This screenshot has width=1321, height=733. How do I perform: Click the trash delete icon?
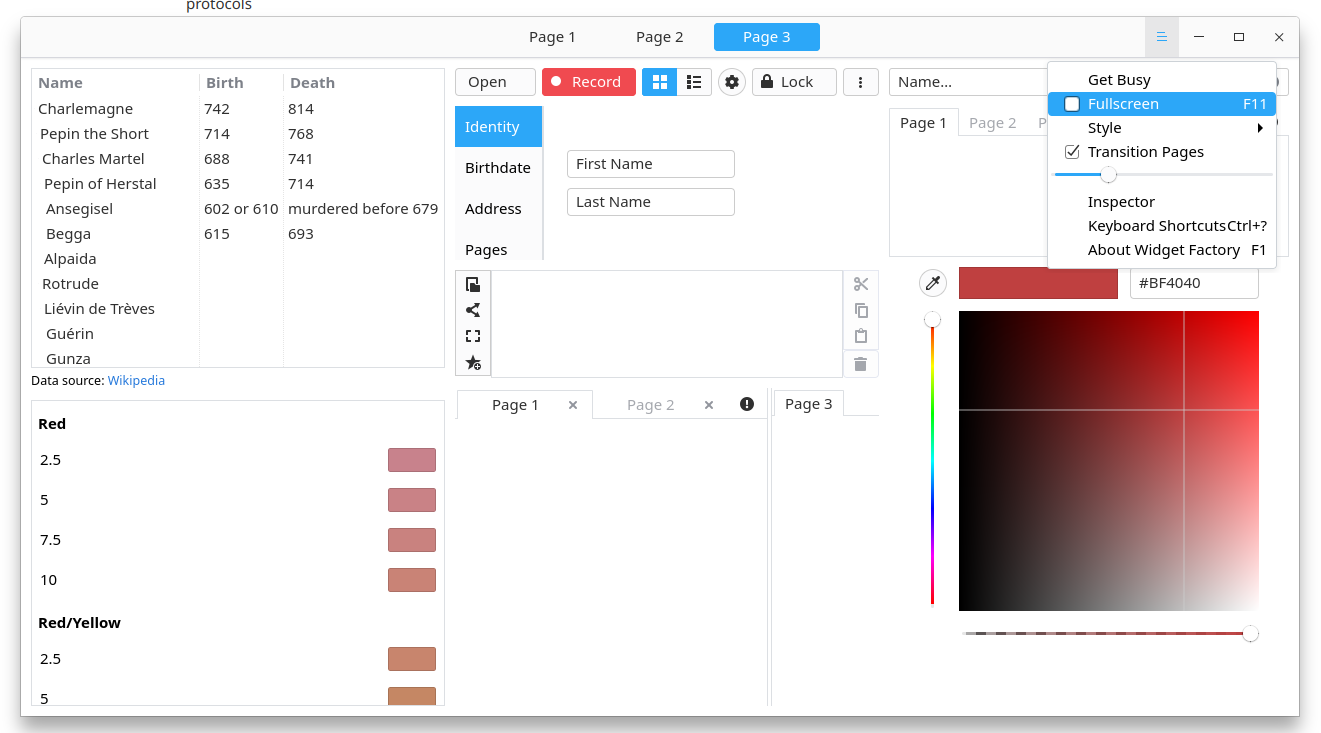coord(861,364)
